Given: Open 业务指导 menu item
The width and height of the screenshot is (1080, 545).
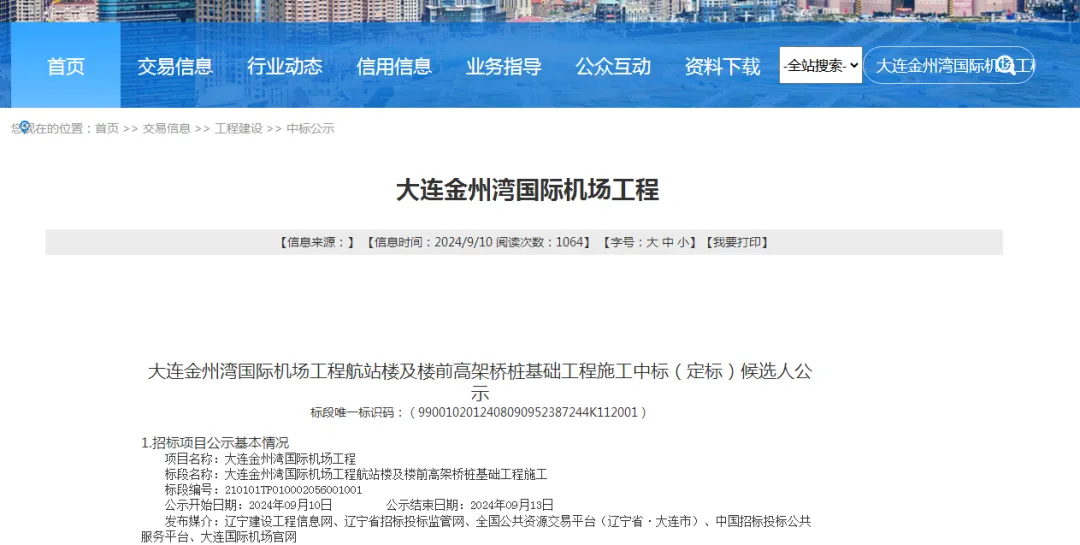Looking at the screenshot, I should (503, 66).
